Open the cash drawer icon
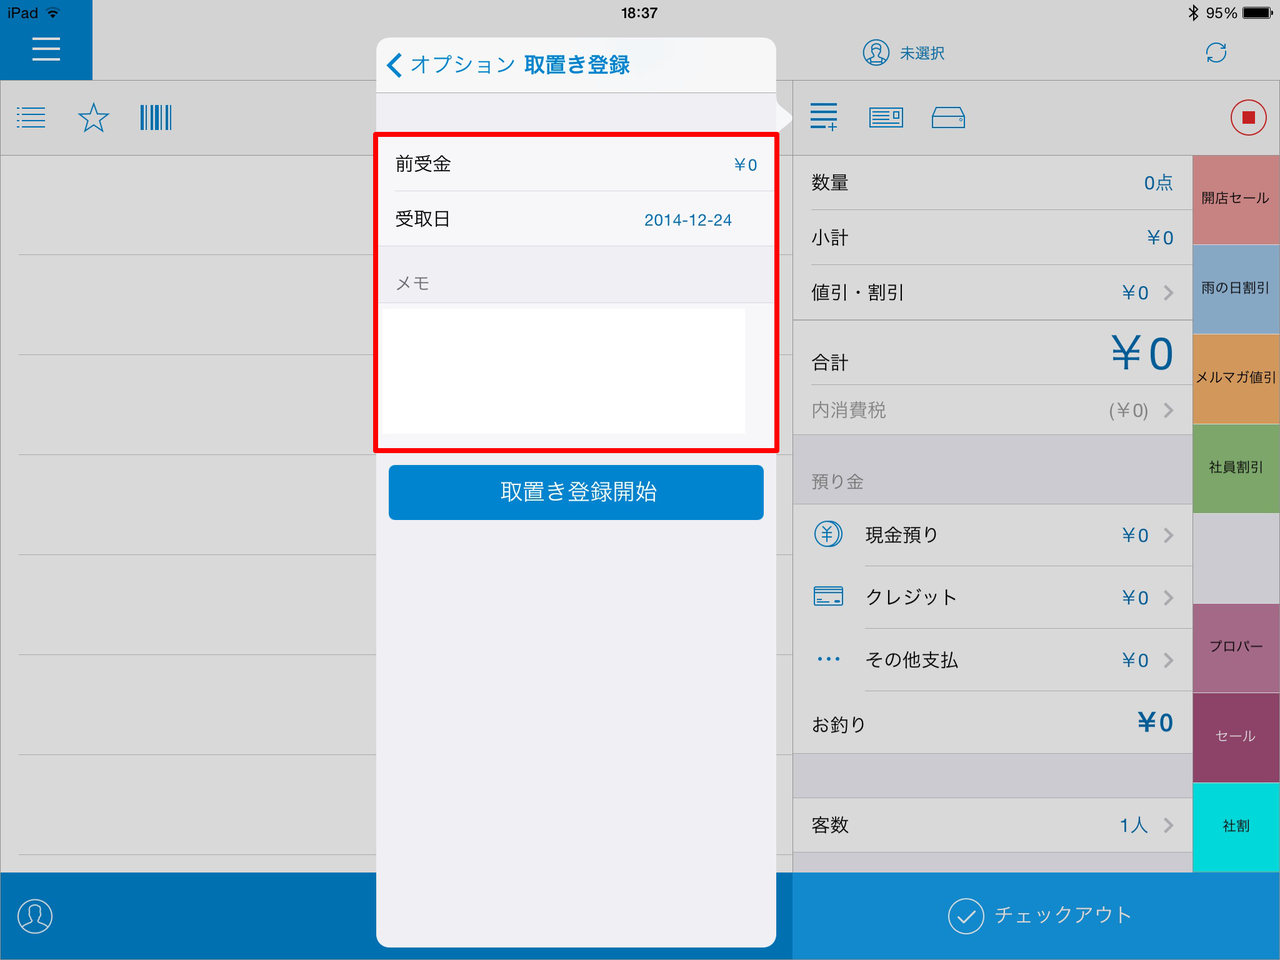The width and height of the screenshot is (1280, 960). coord(948,118)
